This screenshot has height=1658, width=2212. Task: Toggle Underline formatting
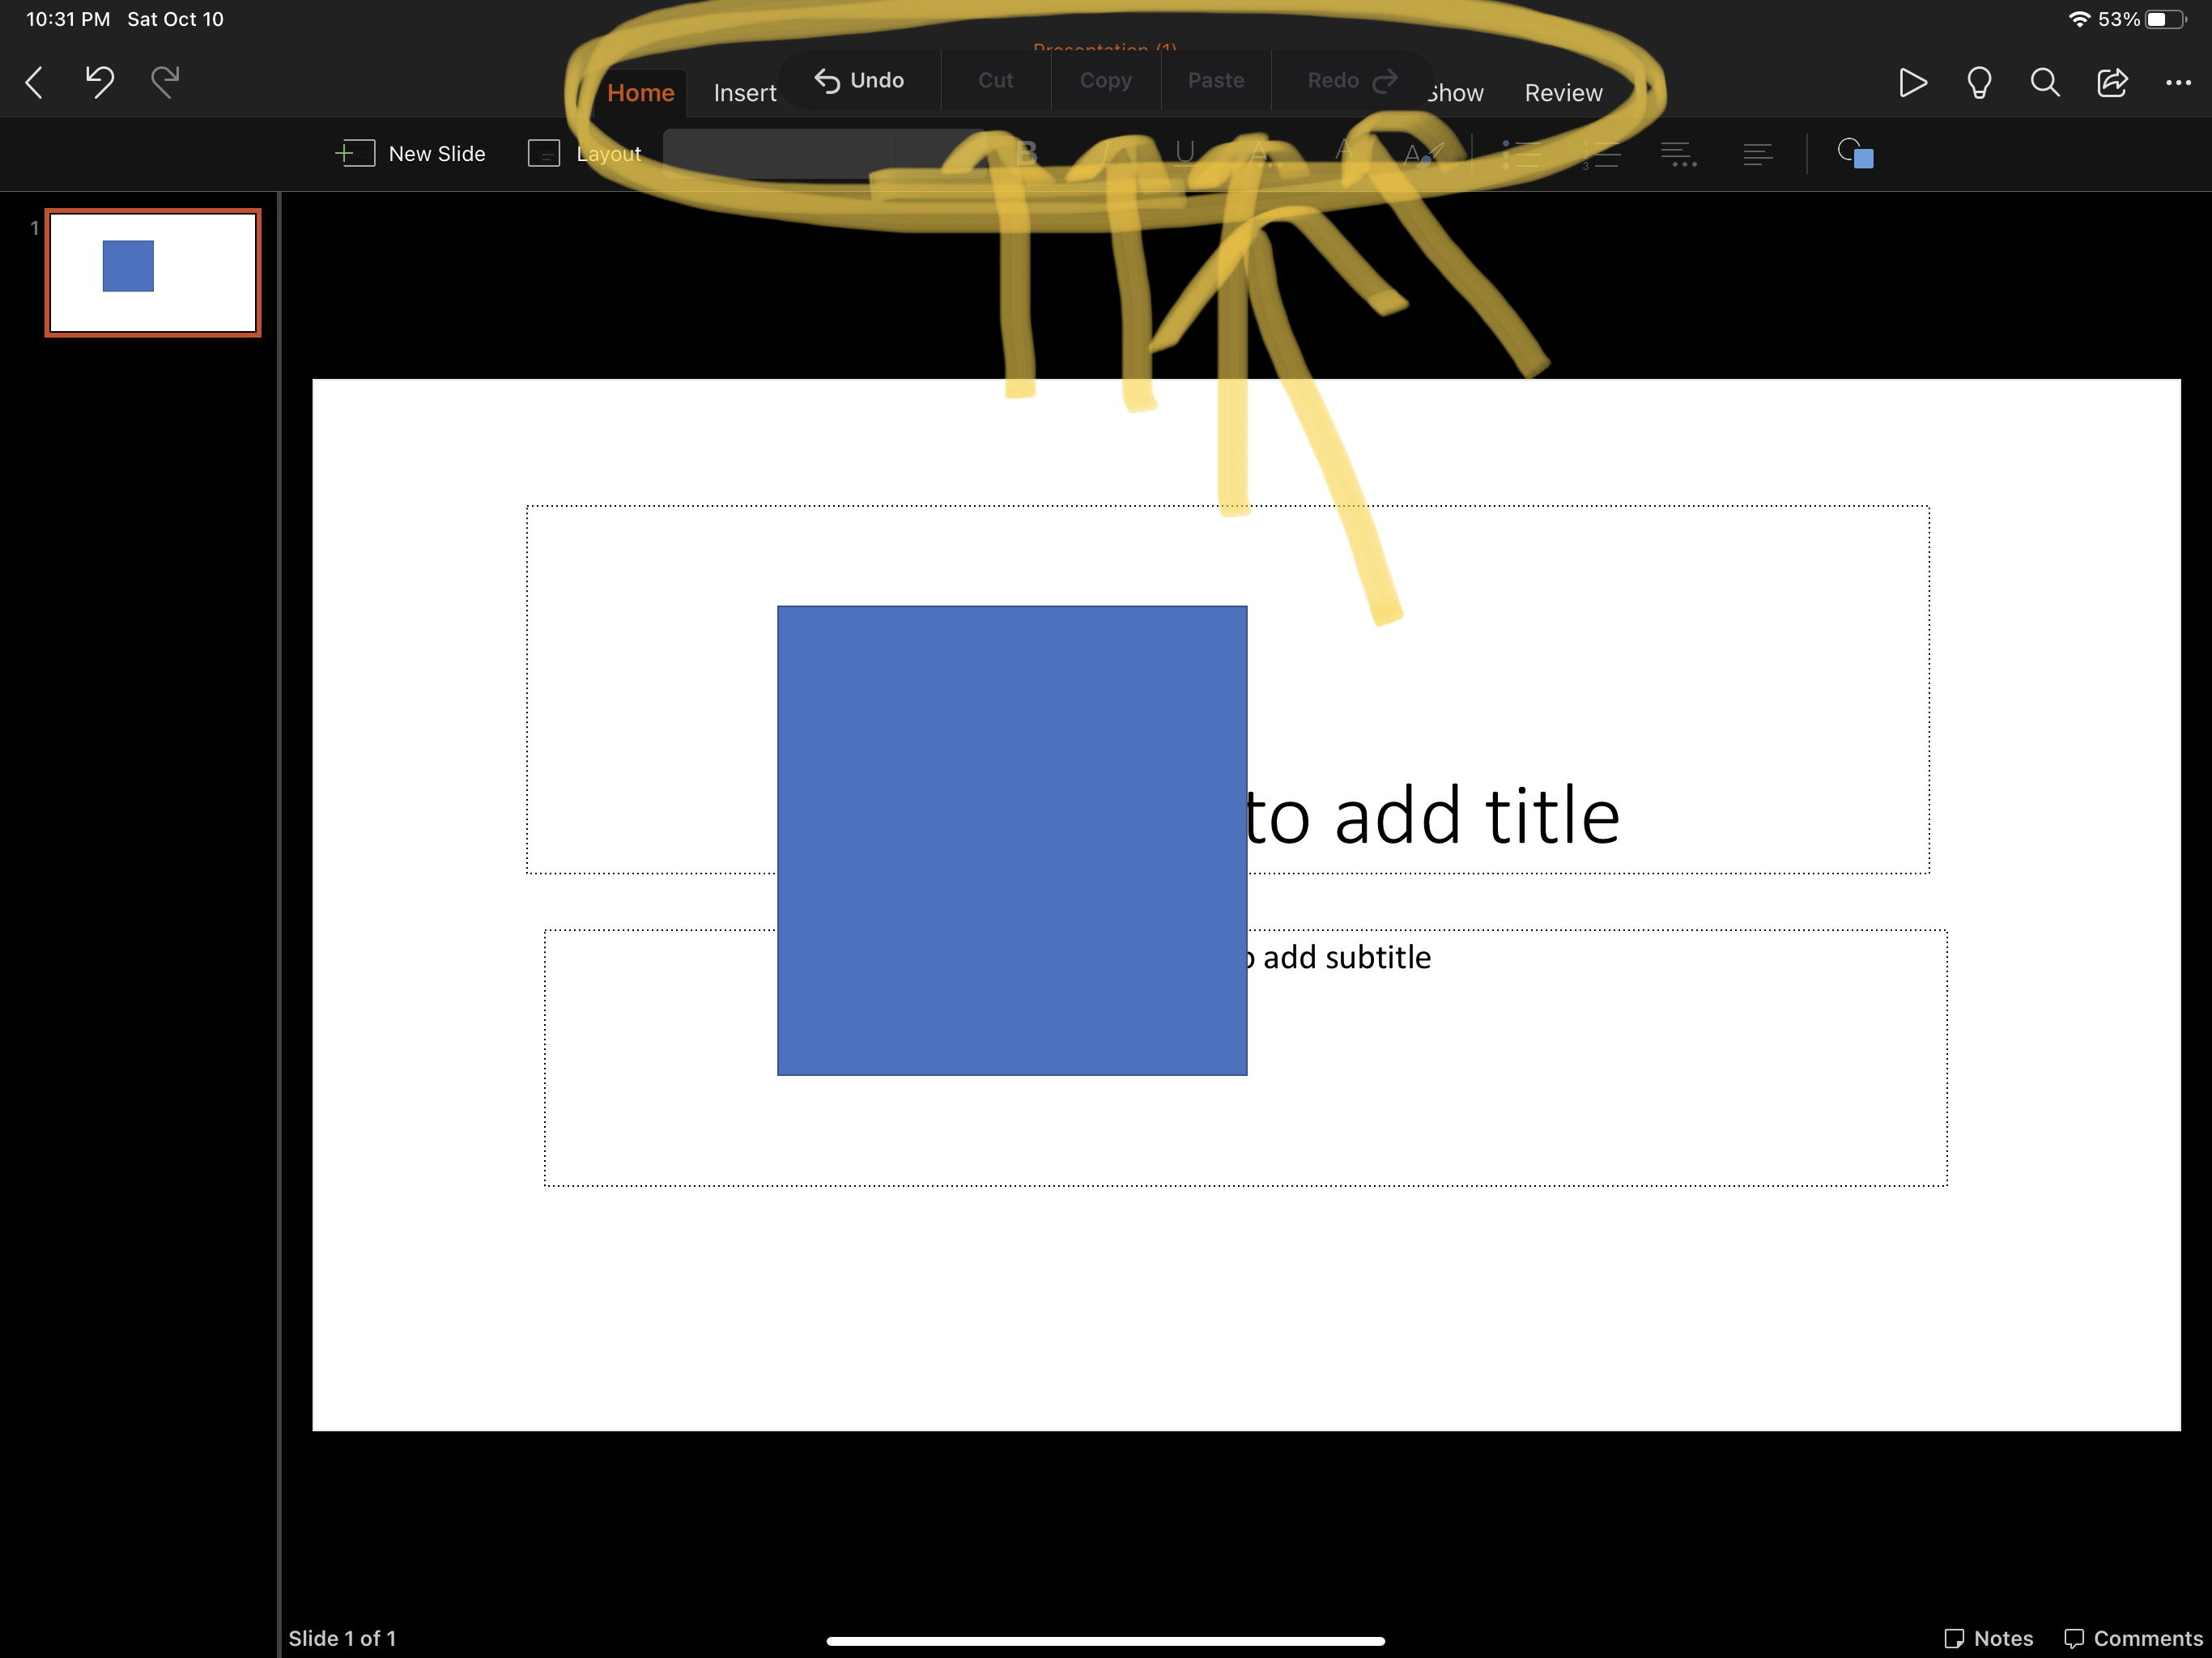point(1185,153)
